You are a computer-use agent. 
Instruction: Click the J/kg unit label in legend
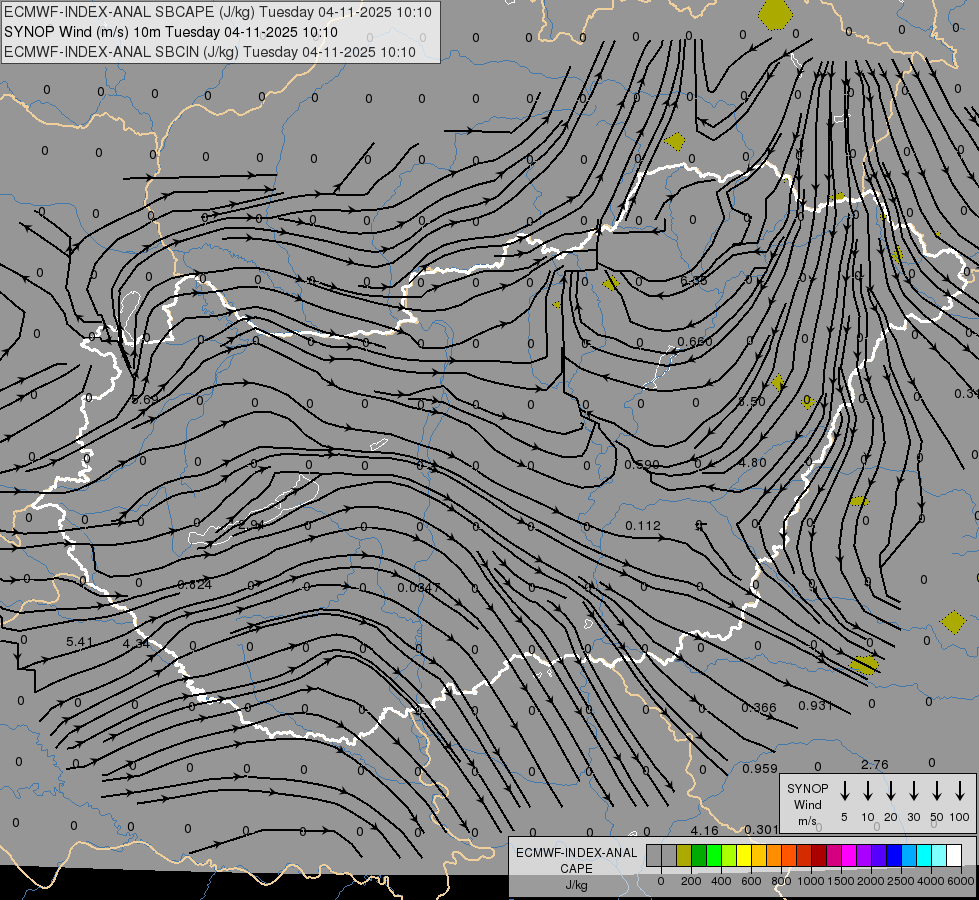576,886
